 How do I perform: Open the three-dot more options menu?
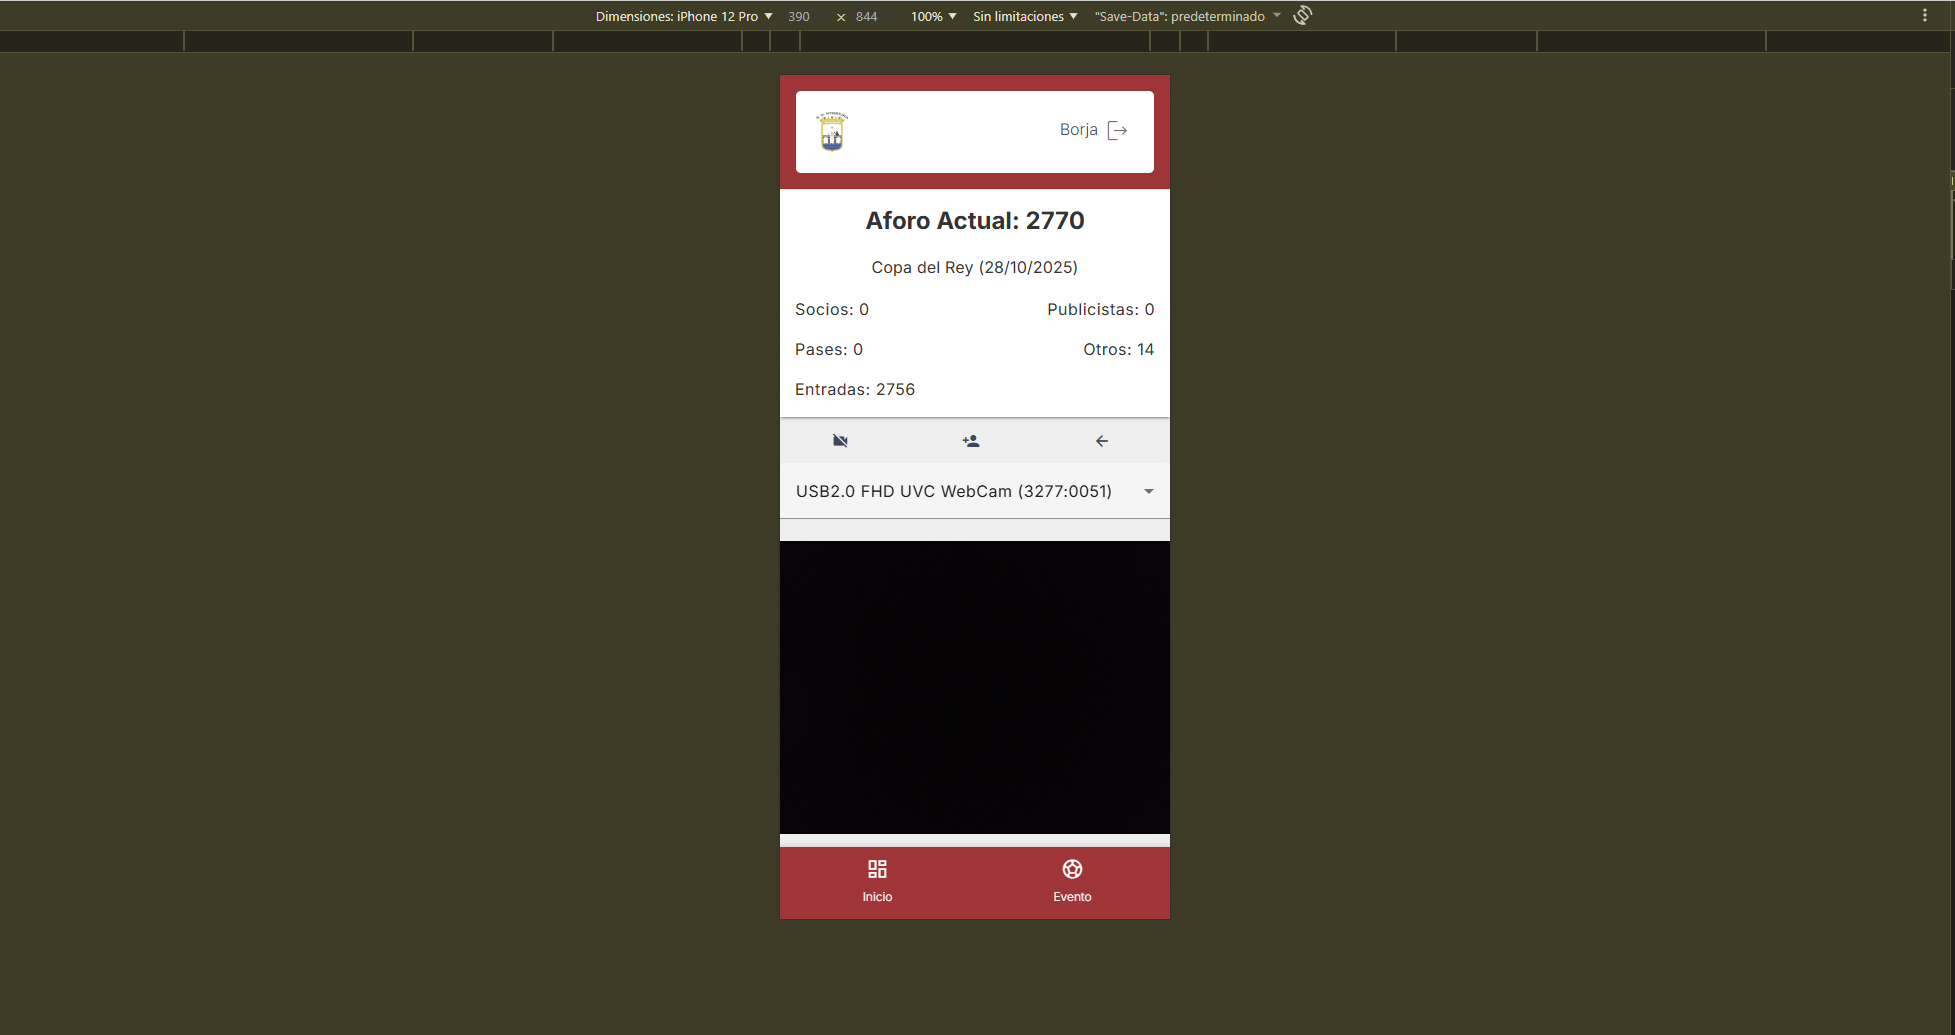pos(1924,16)
